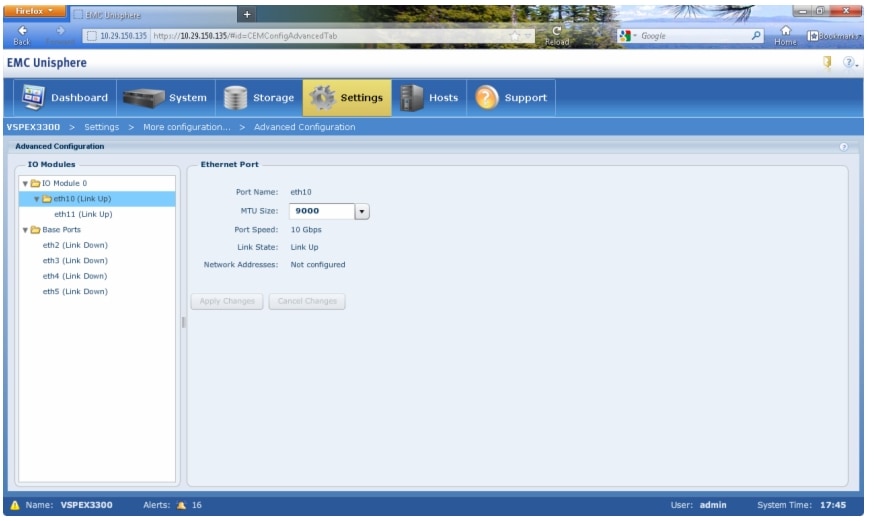Viewport: 874px width, 521px height.
Task: Collapse the Base Ports tree node
Action: click(x=25, y=231)
